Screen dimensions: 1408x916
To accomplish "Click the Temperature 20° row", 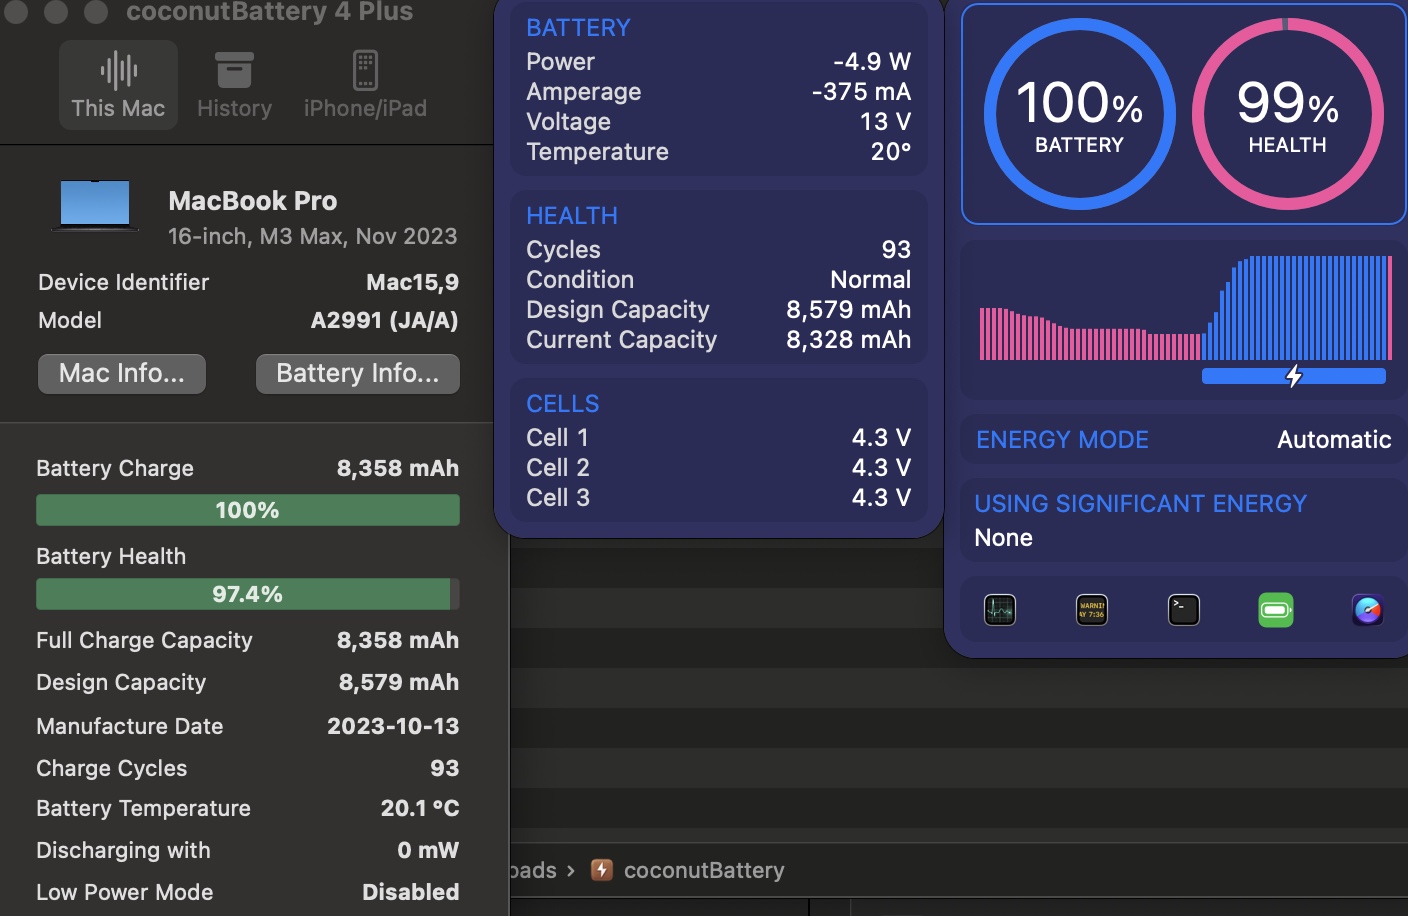I will click(x=719, y=152).
